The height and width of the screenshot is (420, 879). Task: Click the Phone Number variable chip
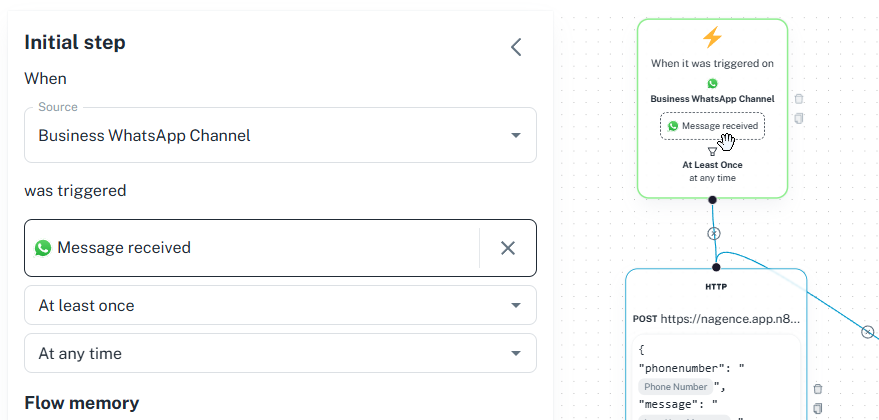tap(676, 386)
